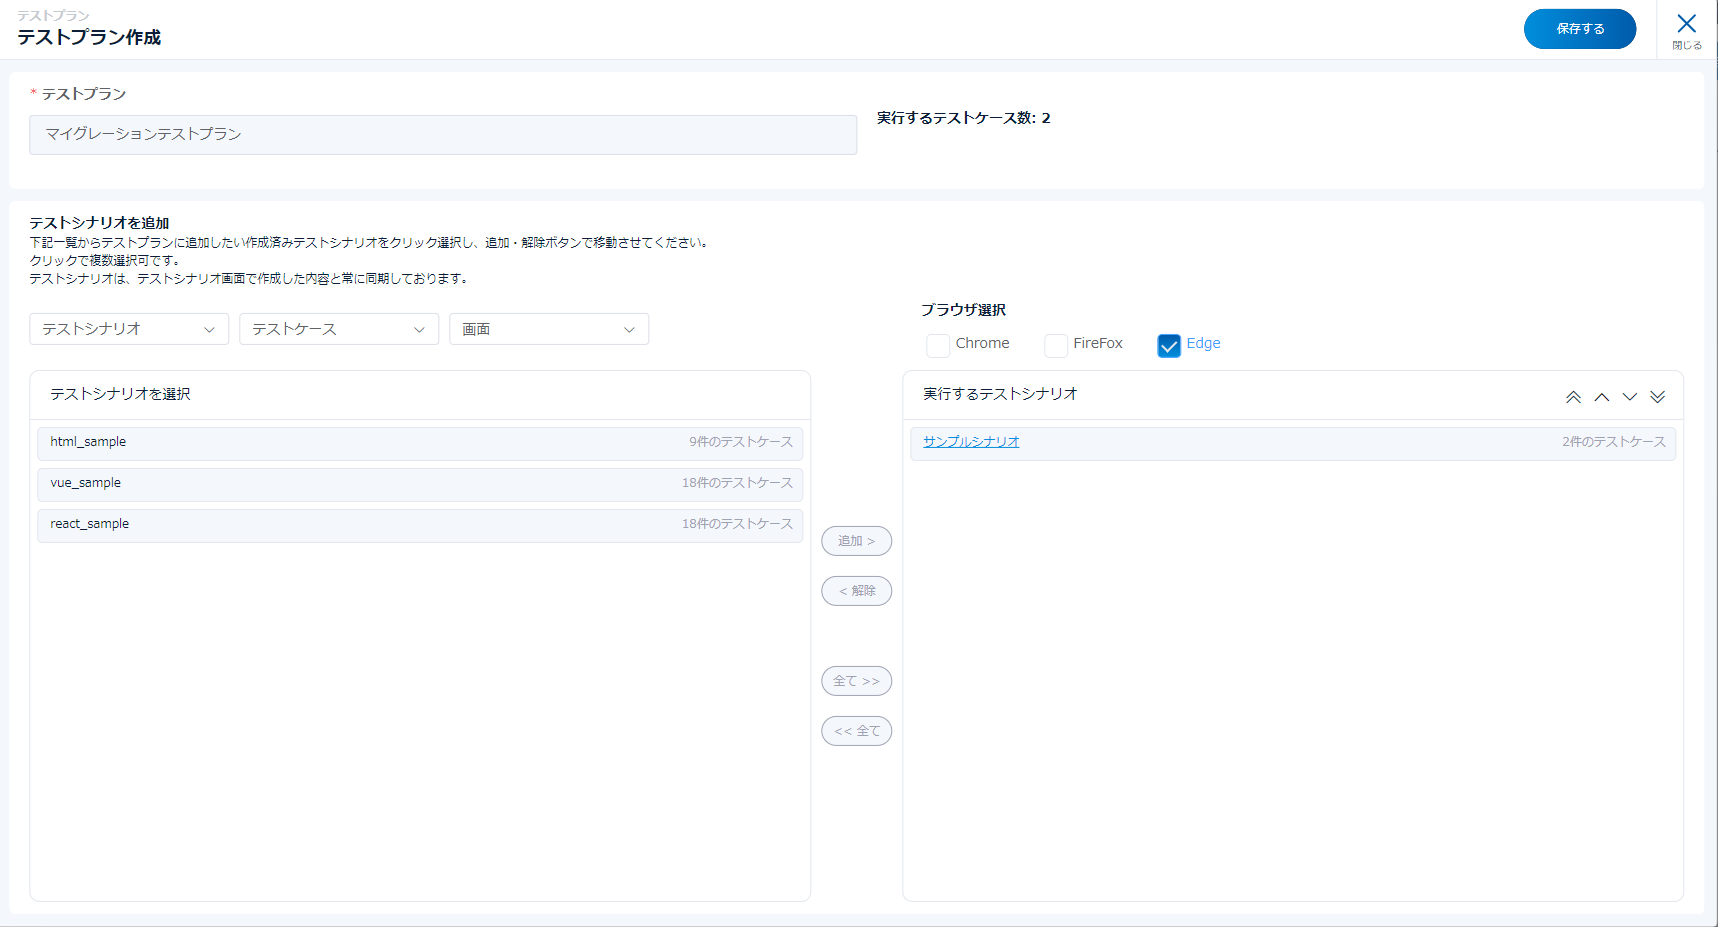
Task: Select the react_sample scenario row
Action: (x=420, y=526)
